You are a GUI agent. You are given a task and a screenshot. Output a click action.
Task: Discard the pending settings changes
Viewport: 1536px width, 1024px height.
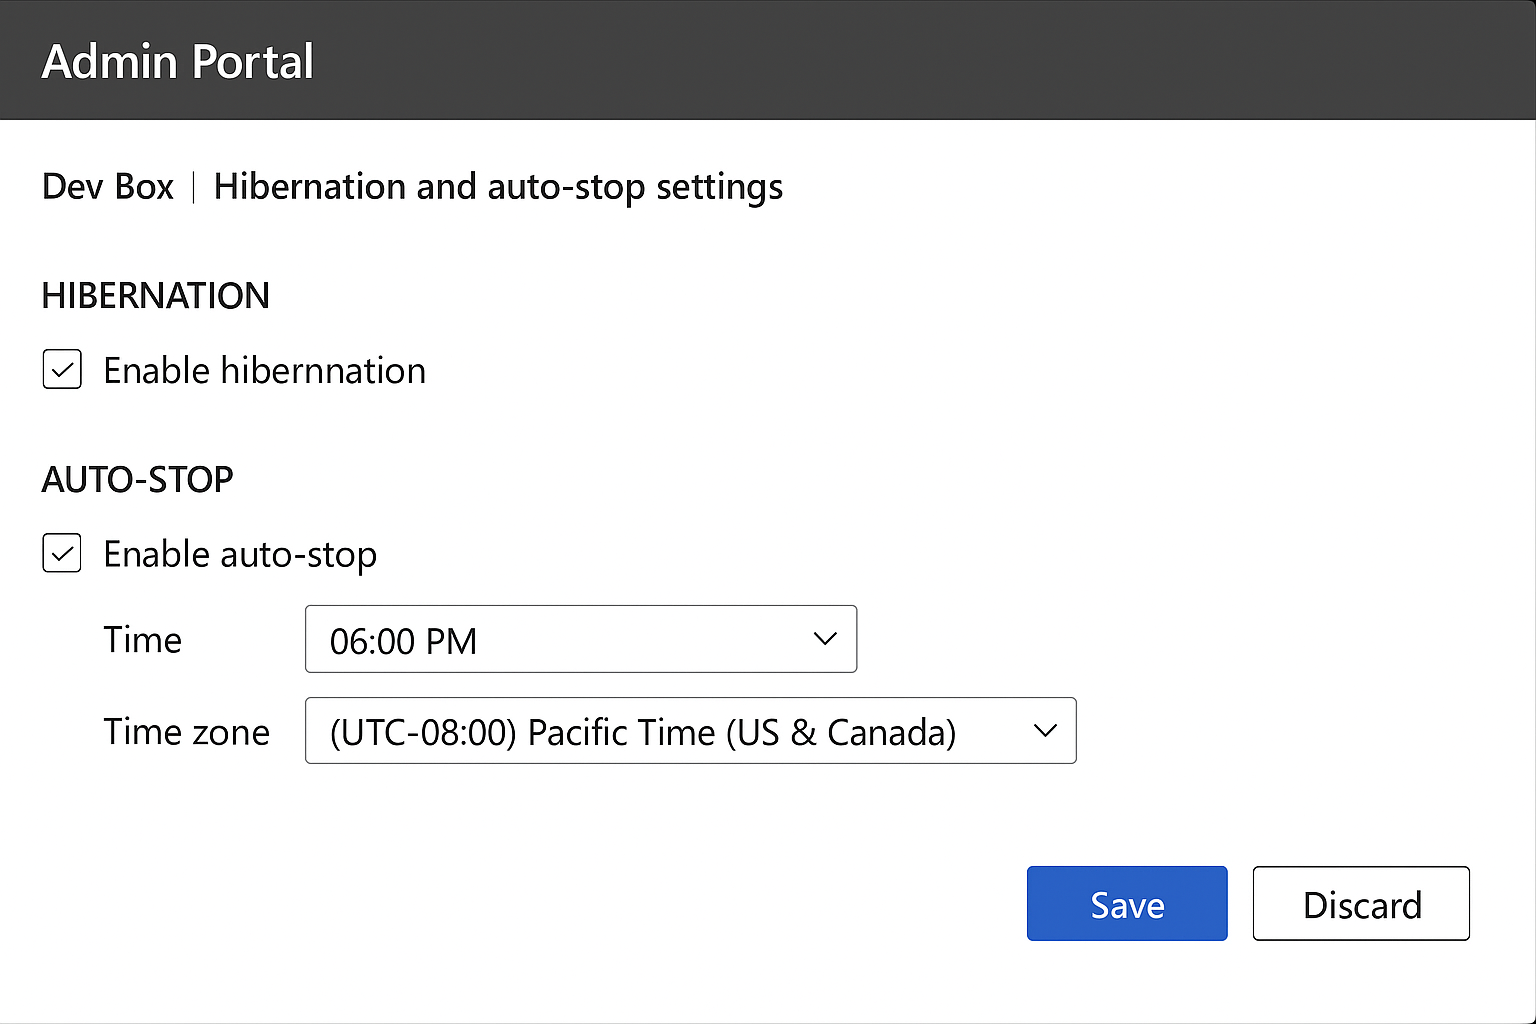click(x=1361, y=903)
